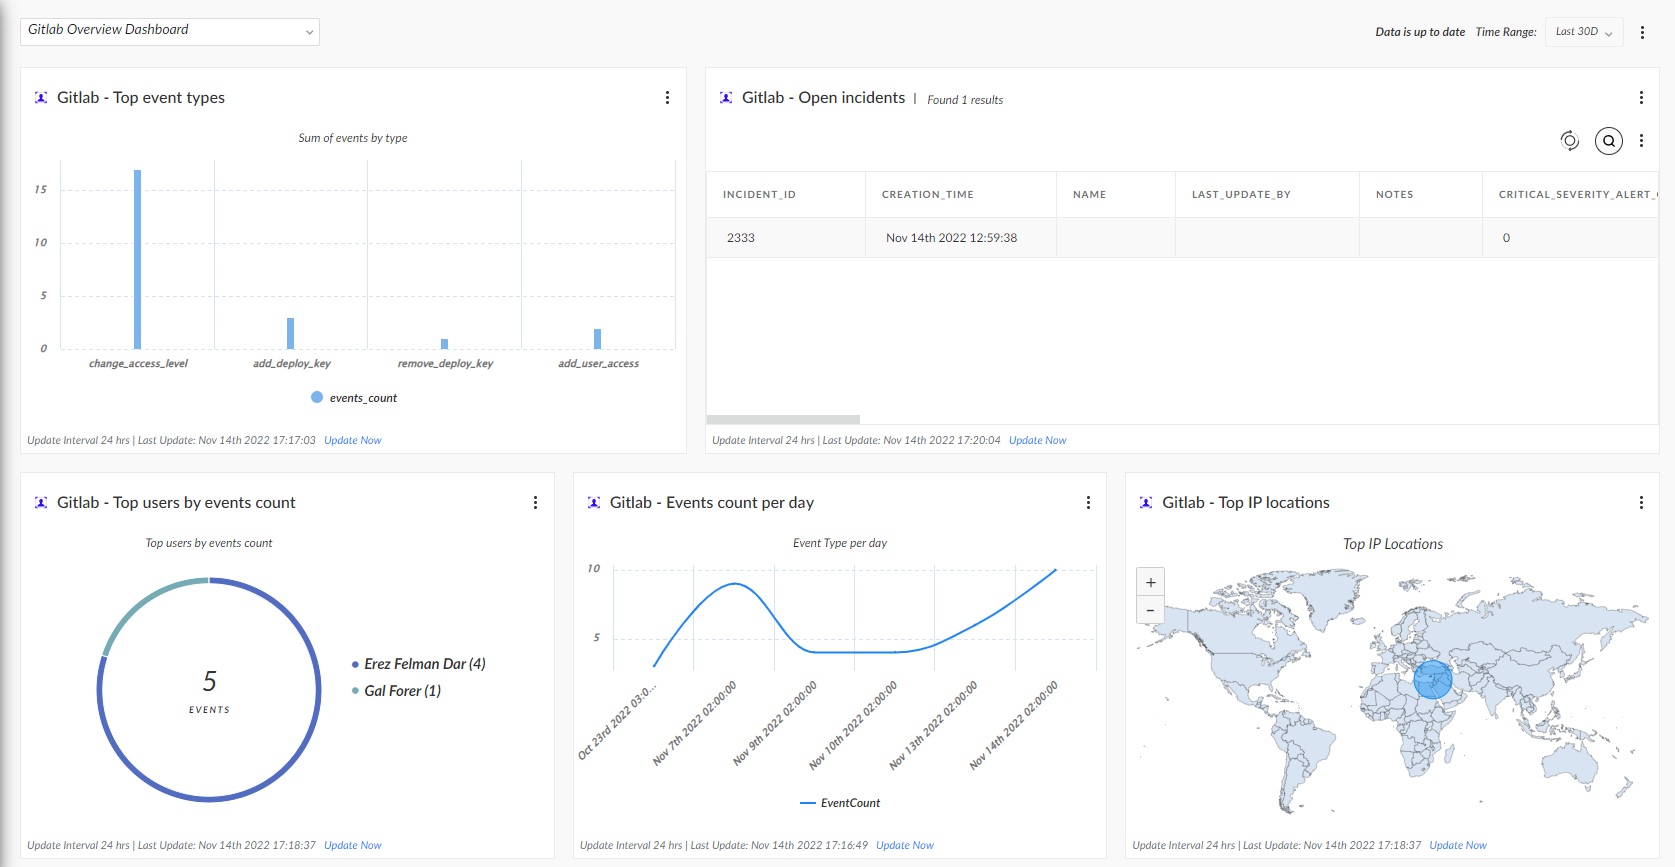Click the widget icon beside Gitlab - Open incidents
The height and width of the screenshot is (867, 1675).
point(726,98)
